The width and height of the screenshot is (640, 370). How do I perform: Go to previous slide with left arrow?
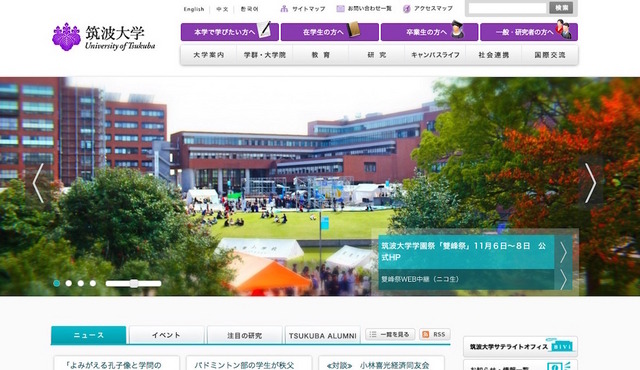(38, 183)
